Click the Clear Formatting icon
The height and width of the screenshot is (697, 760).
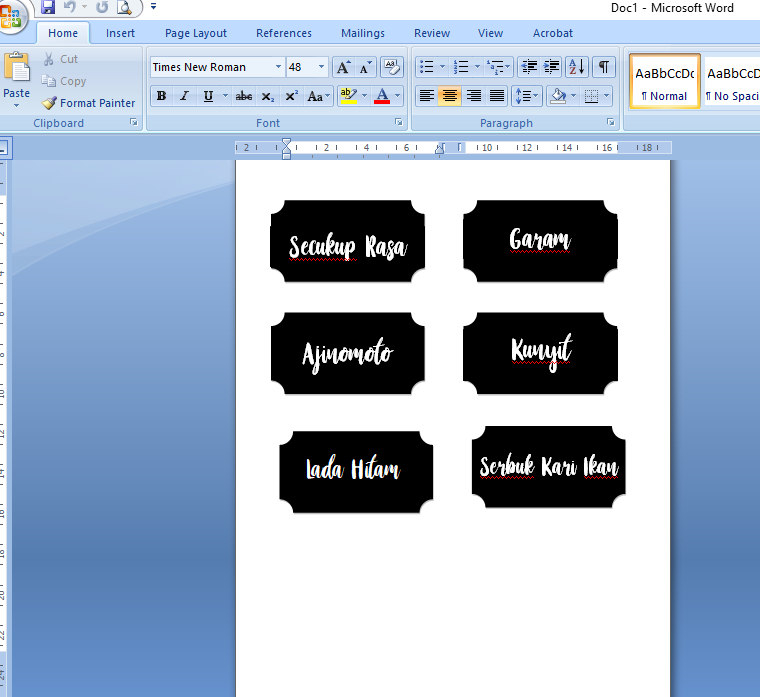click(x=392, y=67)
